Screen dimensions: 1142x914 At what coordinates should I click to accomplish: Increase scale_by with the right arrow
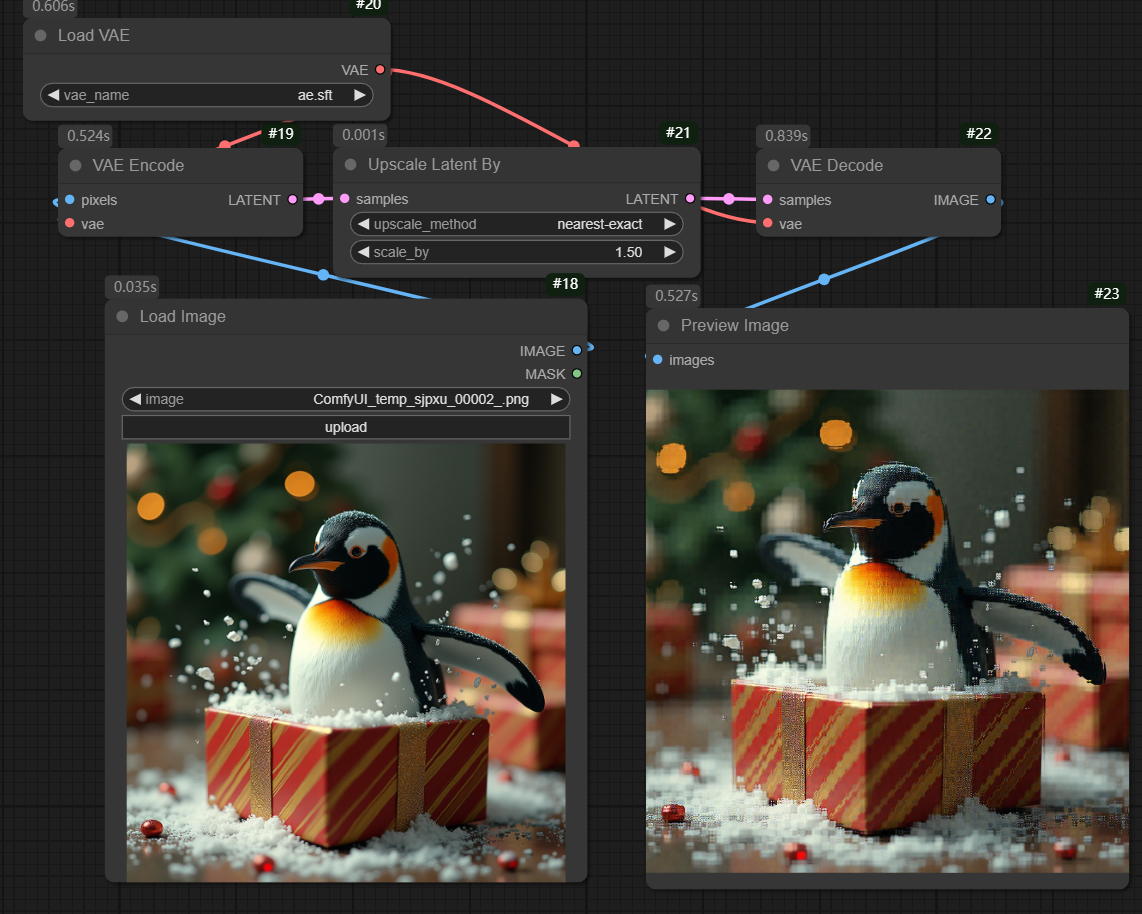tap(668, 252)
